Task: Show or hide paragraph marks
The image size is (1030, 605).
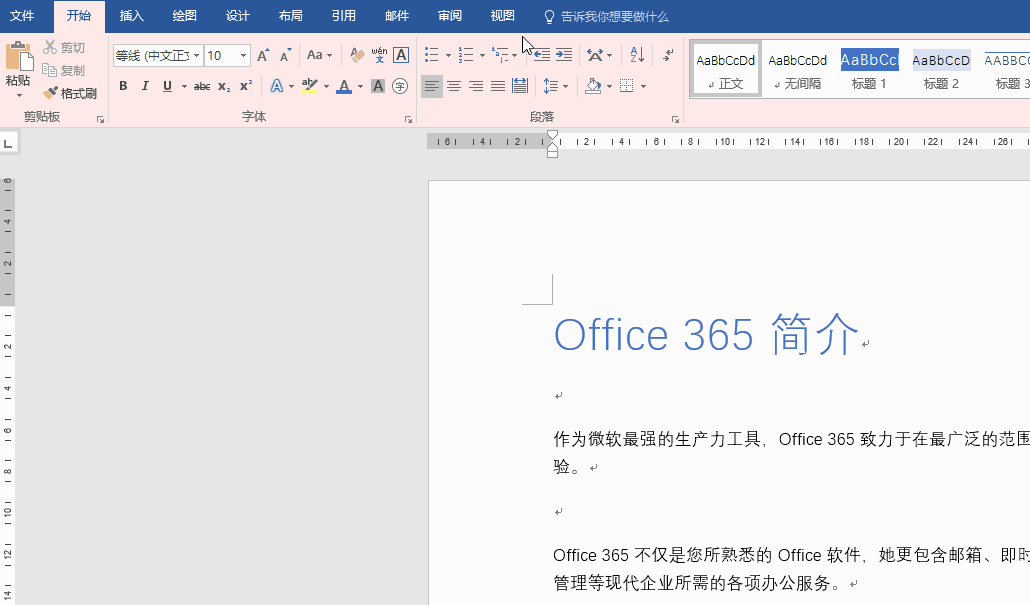Action: [x=668, y=55]
